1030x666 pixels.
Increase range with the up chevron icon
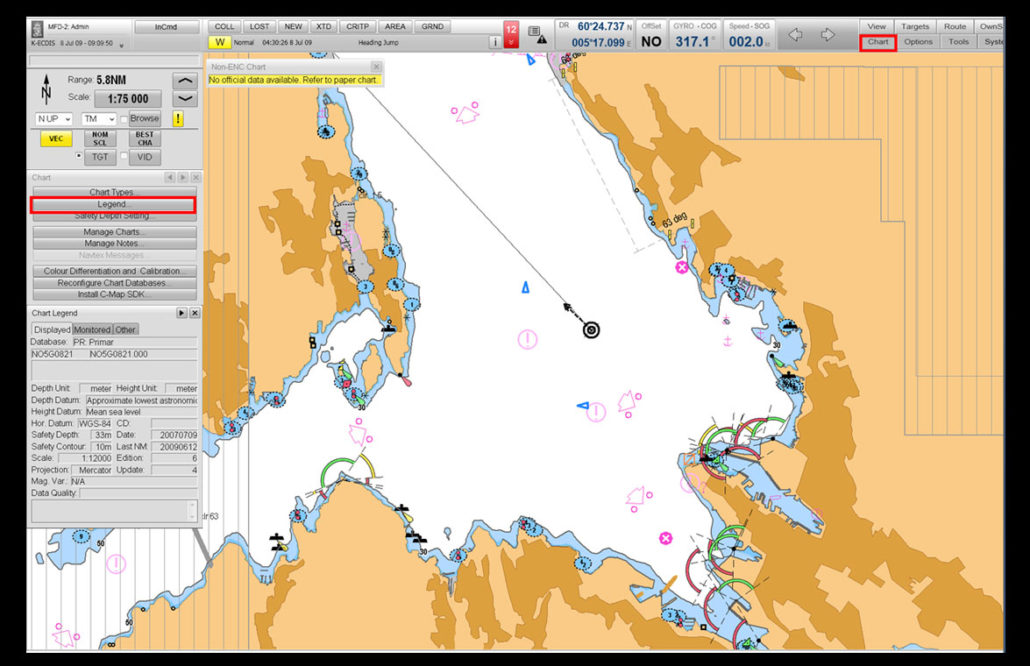185,82
